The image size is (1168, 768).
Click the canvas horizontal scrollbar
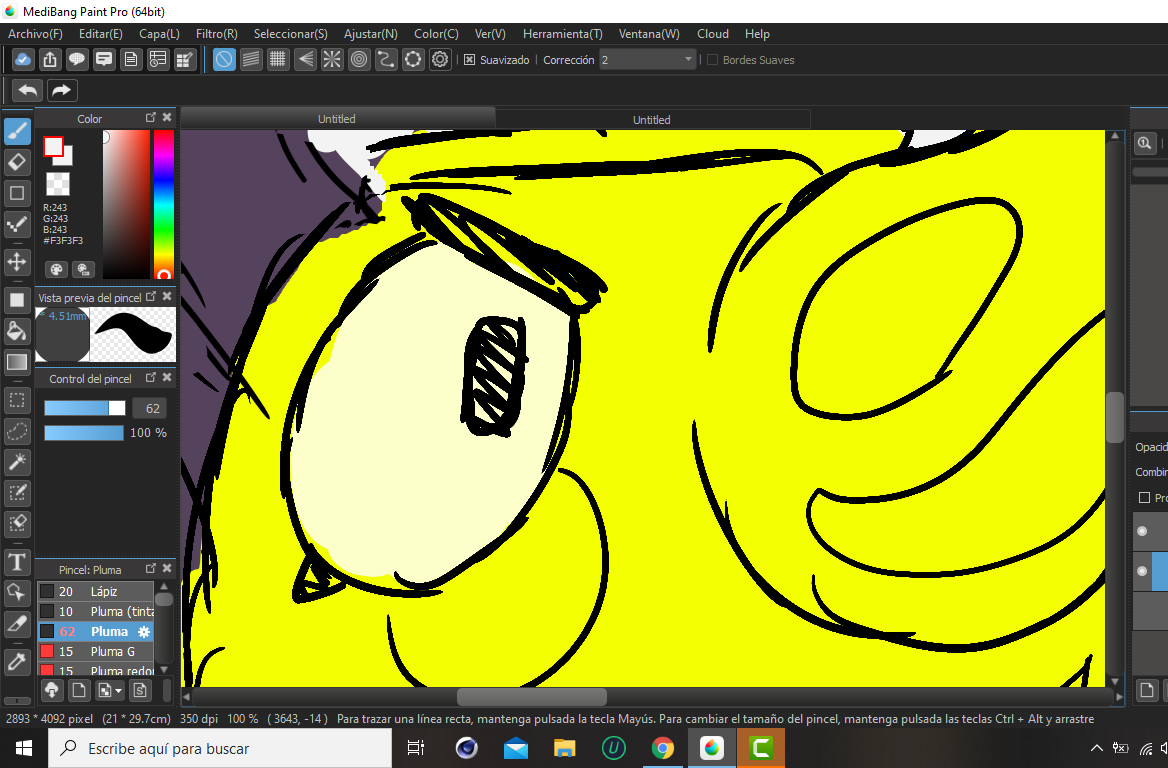531,697
